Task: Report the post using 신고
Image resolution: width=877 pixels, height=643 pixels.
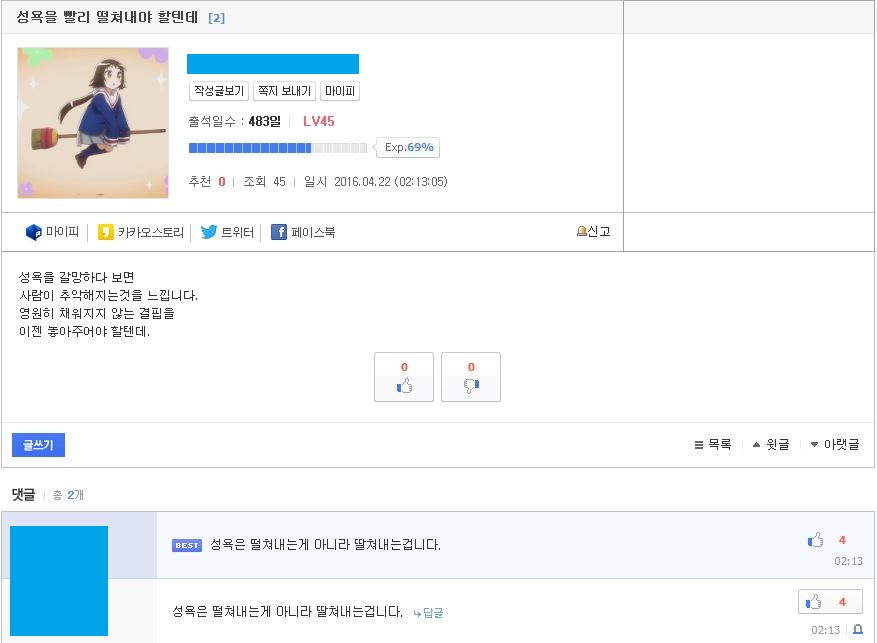Action: (x=594, y=231)
